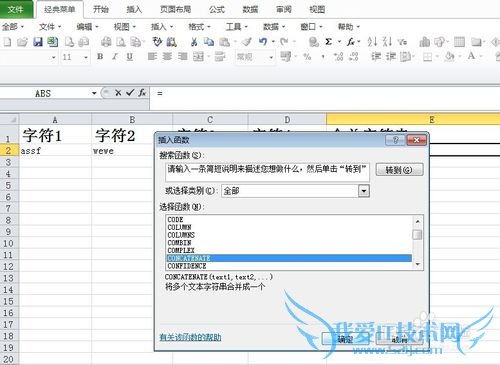This screenshot has width=500, height=365.
Task: Expand the classic 格式 menu dropdown
Action: point(199,27)
